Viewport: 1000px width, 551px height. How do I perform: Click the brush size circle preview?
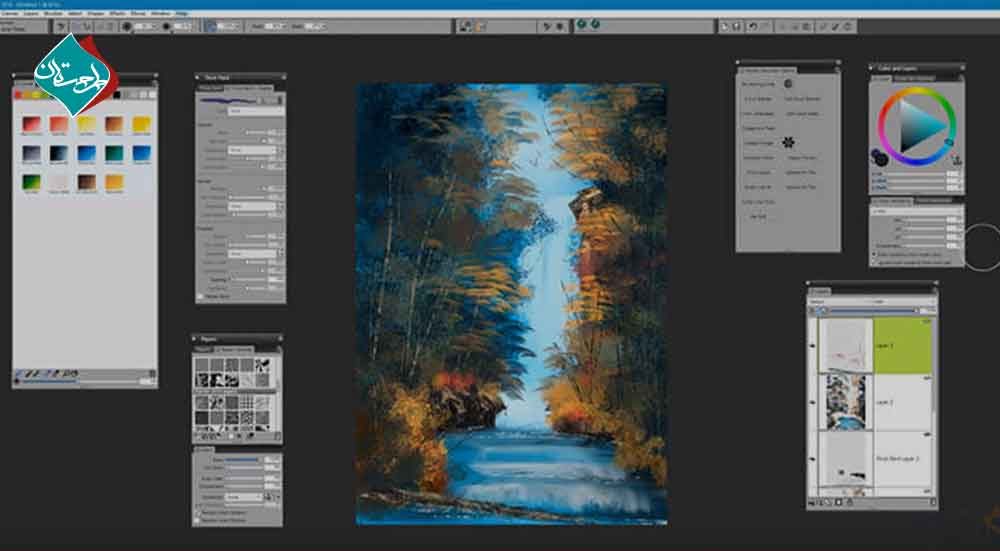127,26
